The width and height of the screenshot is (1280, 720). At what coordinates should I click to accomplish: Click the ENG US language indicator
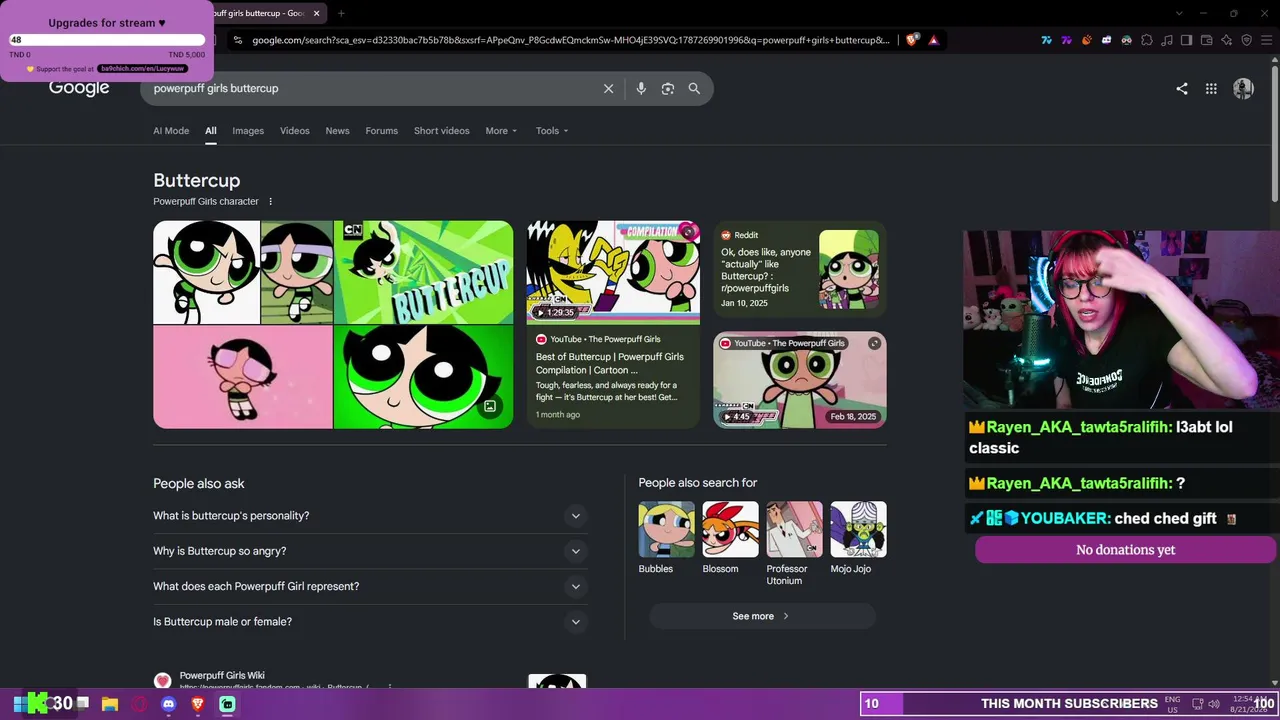pyautogui.click(x=1173, y=704)
